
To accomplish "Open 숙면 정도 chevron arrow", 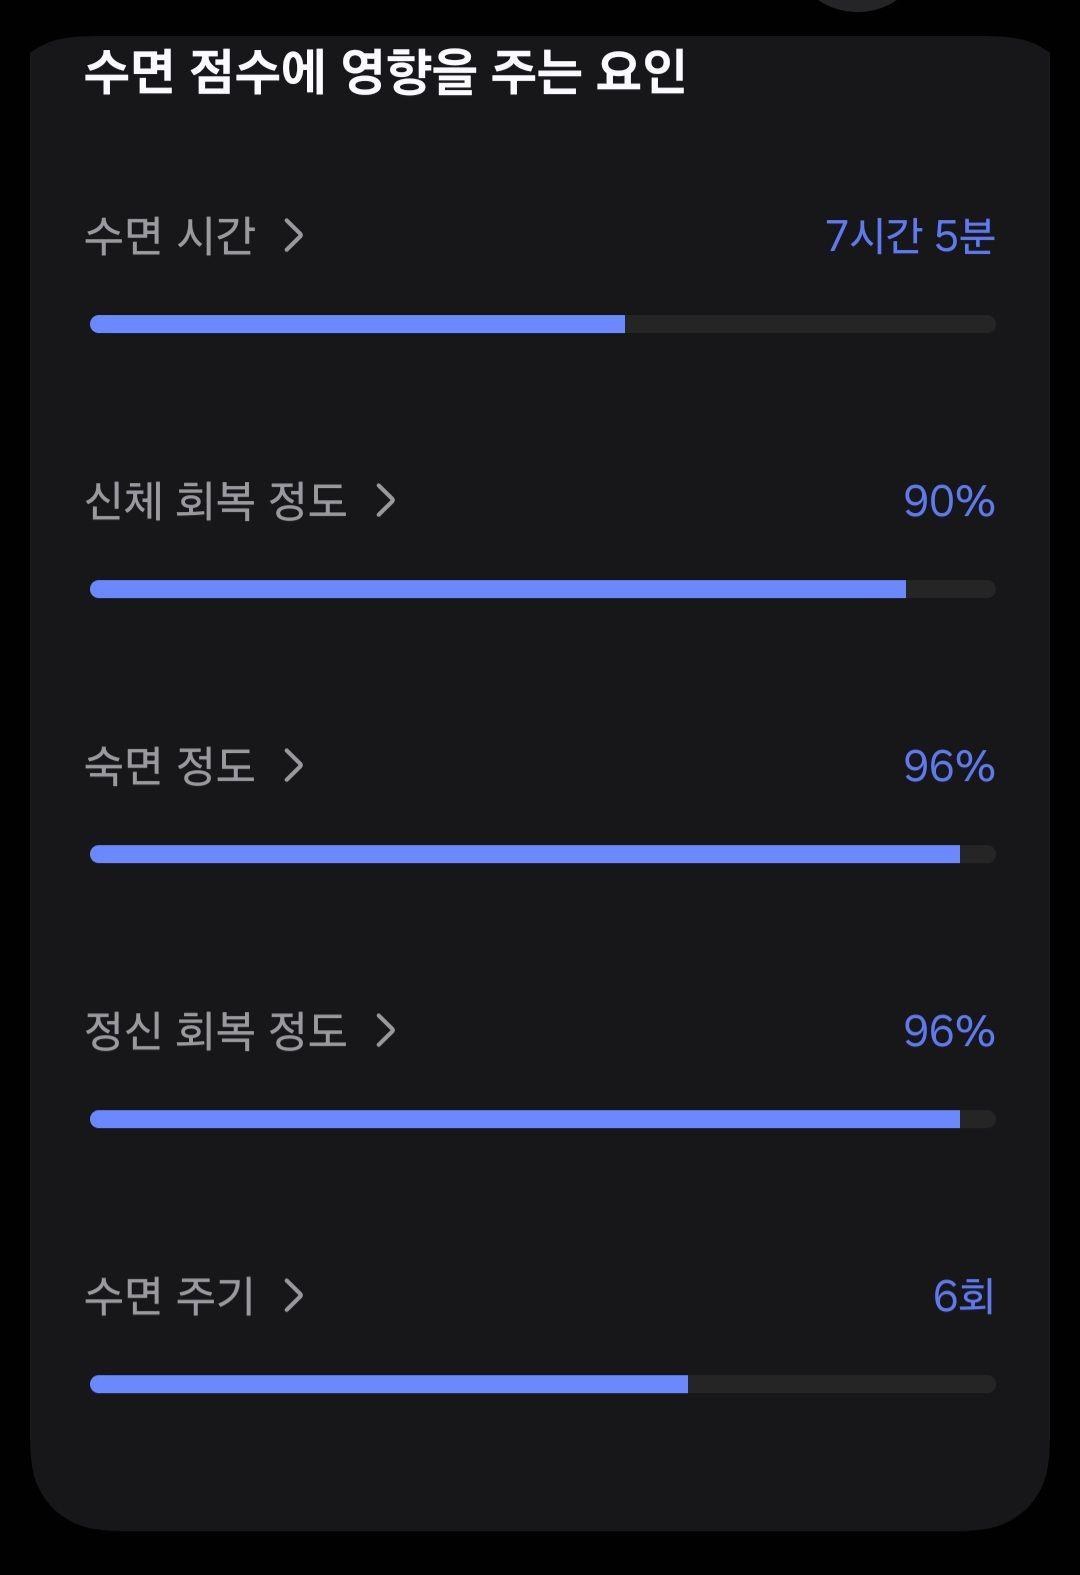I will pos(293,766).
